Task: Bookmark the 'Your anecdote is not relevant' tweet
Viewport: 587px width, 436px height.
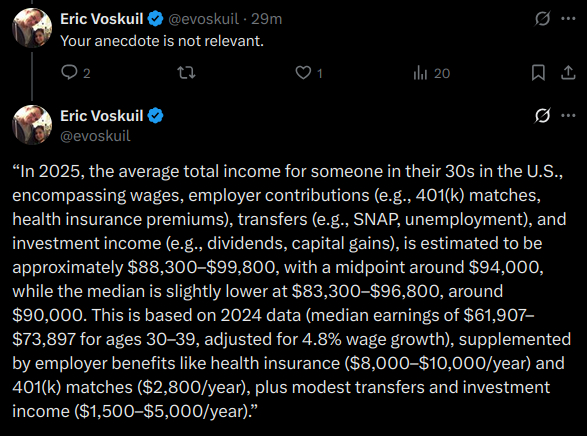Action: point(538,73)
